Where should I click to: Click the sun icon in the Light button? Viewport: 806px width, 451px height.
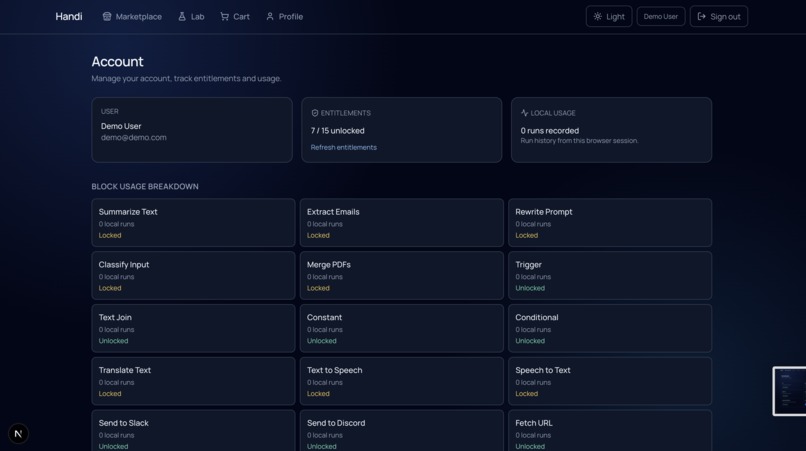pyautogui.click(x=597, y=16)
